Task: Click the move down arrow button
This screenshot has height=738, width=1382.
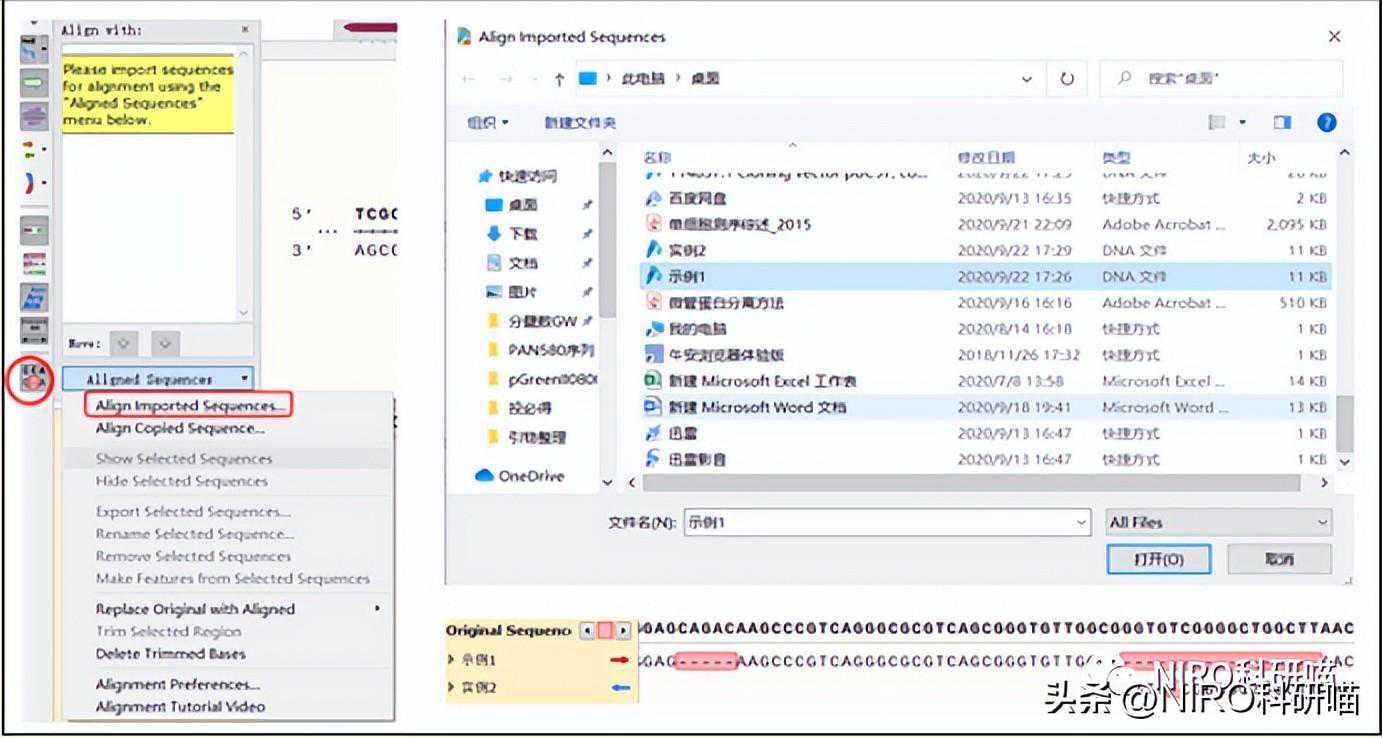Action: 165,343
